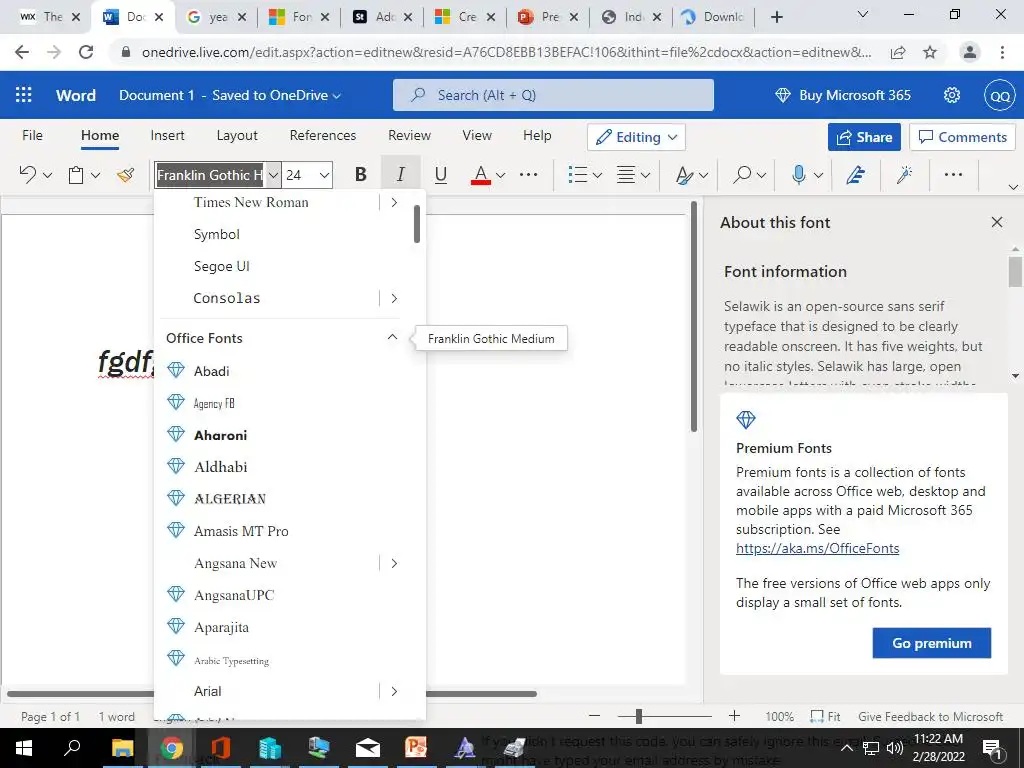
Task: Open more ribbon options at right
Action: click(953, 174)
